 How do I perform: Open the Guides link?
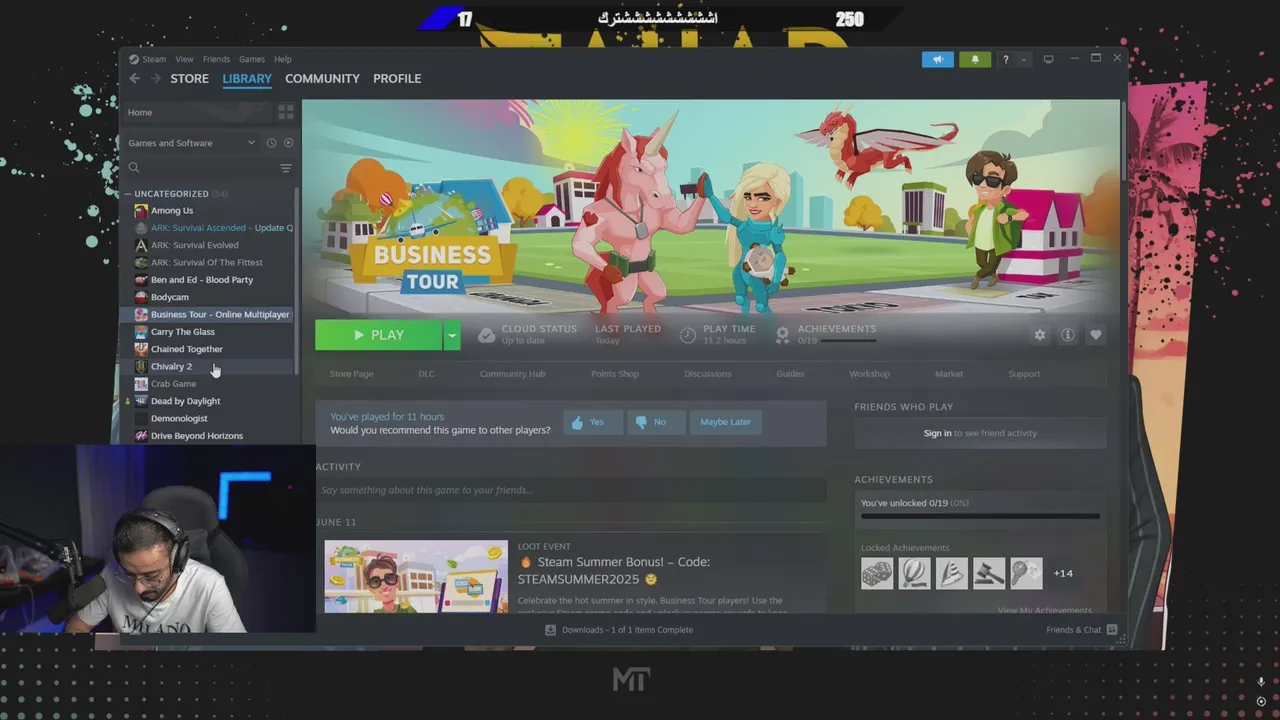coord(790,374)
